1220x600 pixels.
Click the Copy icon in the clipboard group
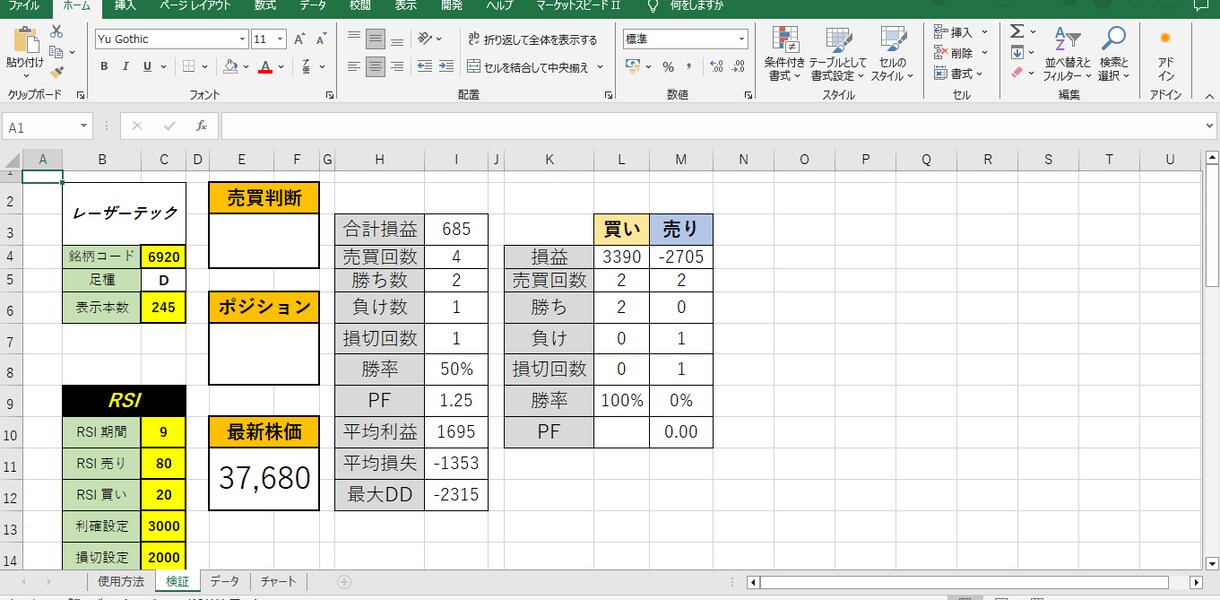(55, 52)
